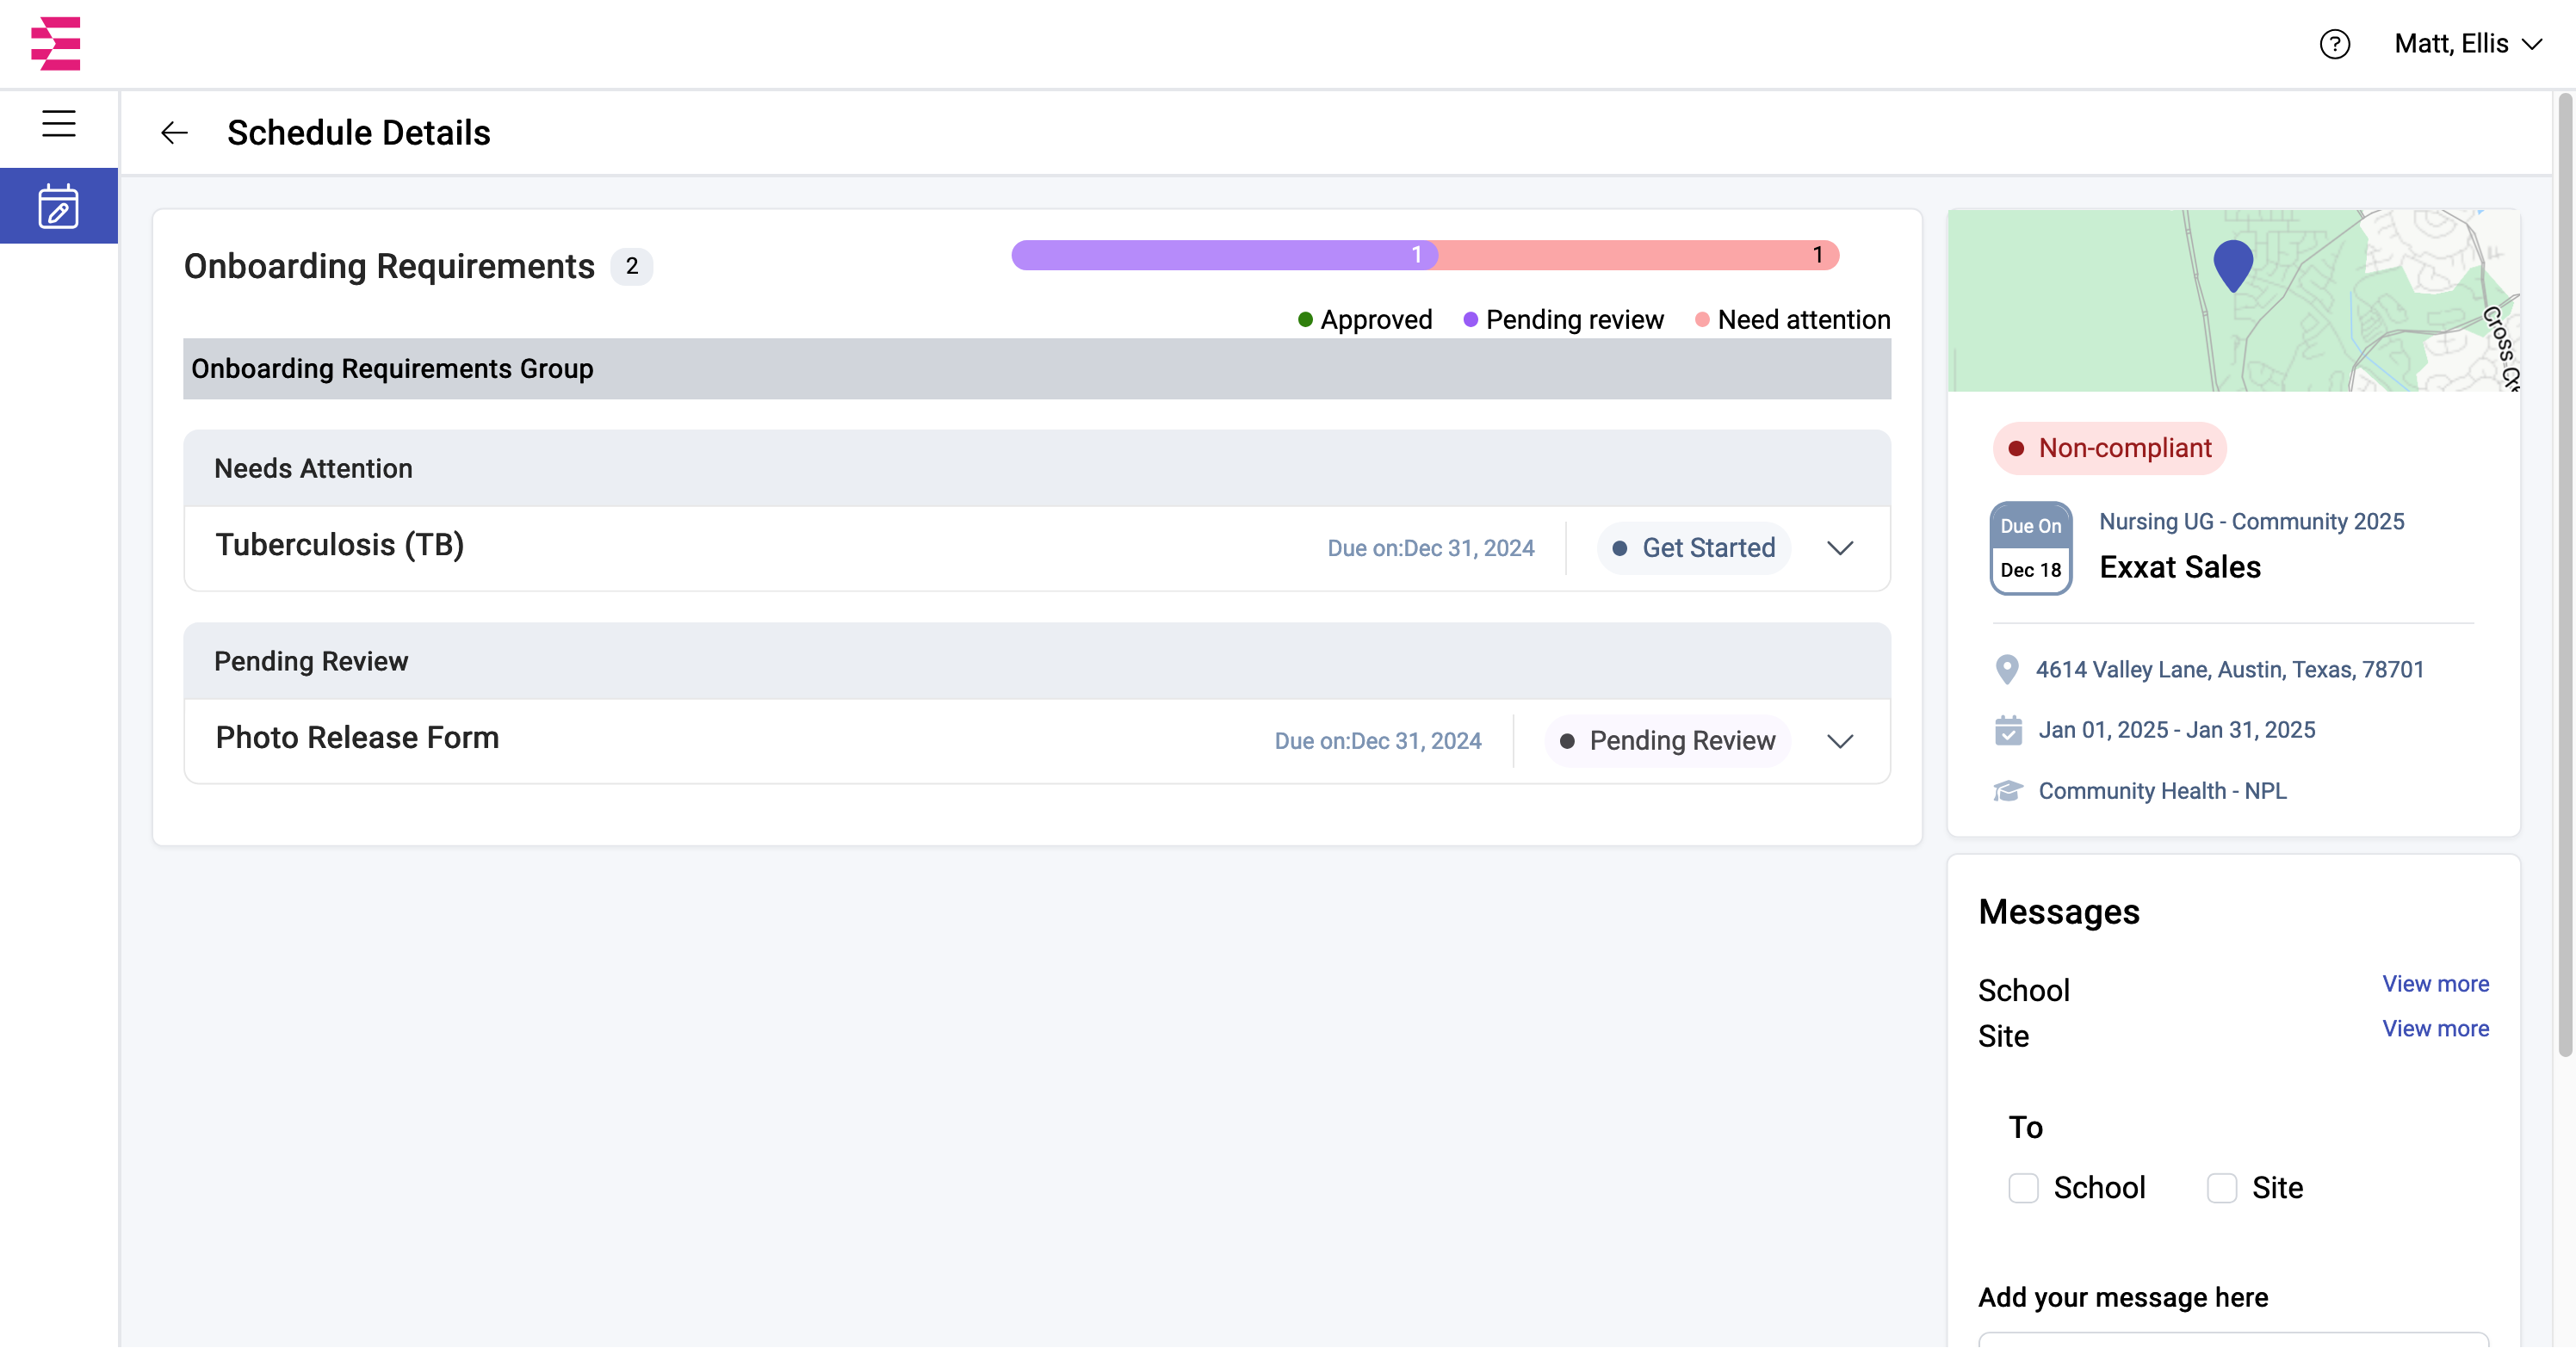Click the Tuberculosis (TB) requirement title

[340, 545]
